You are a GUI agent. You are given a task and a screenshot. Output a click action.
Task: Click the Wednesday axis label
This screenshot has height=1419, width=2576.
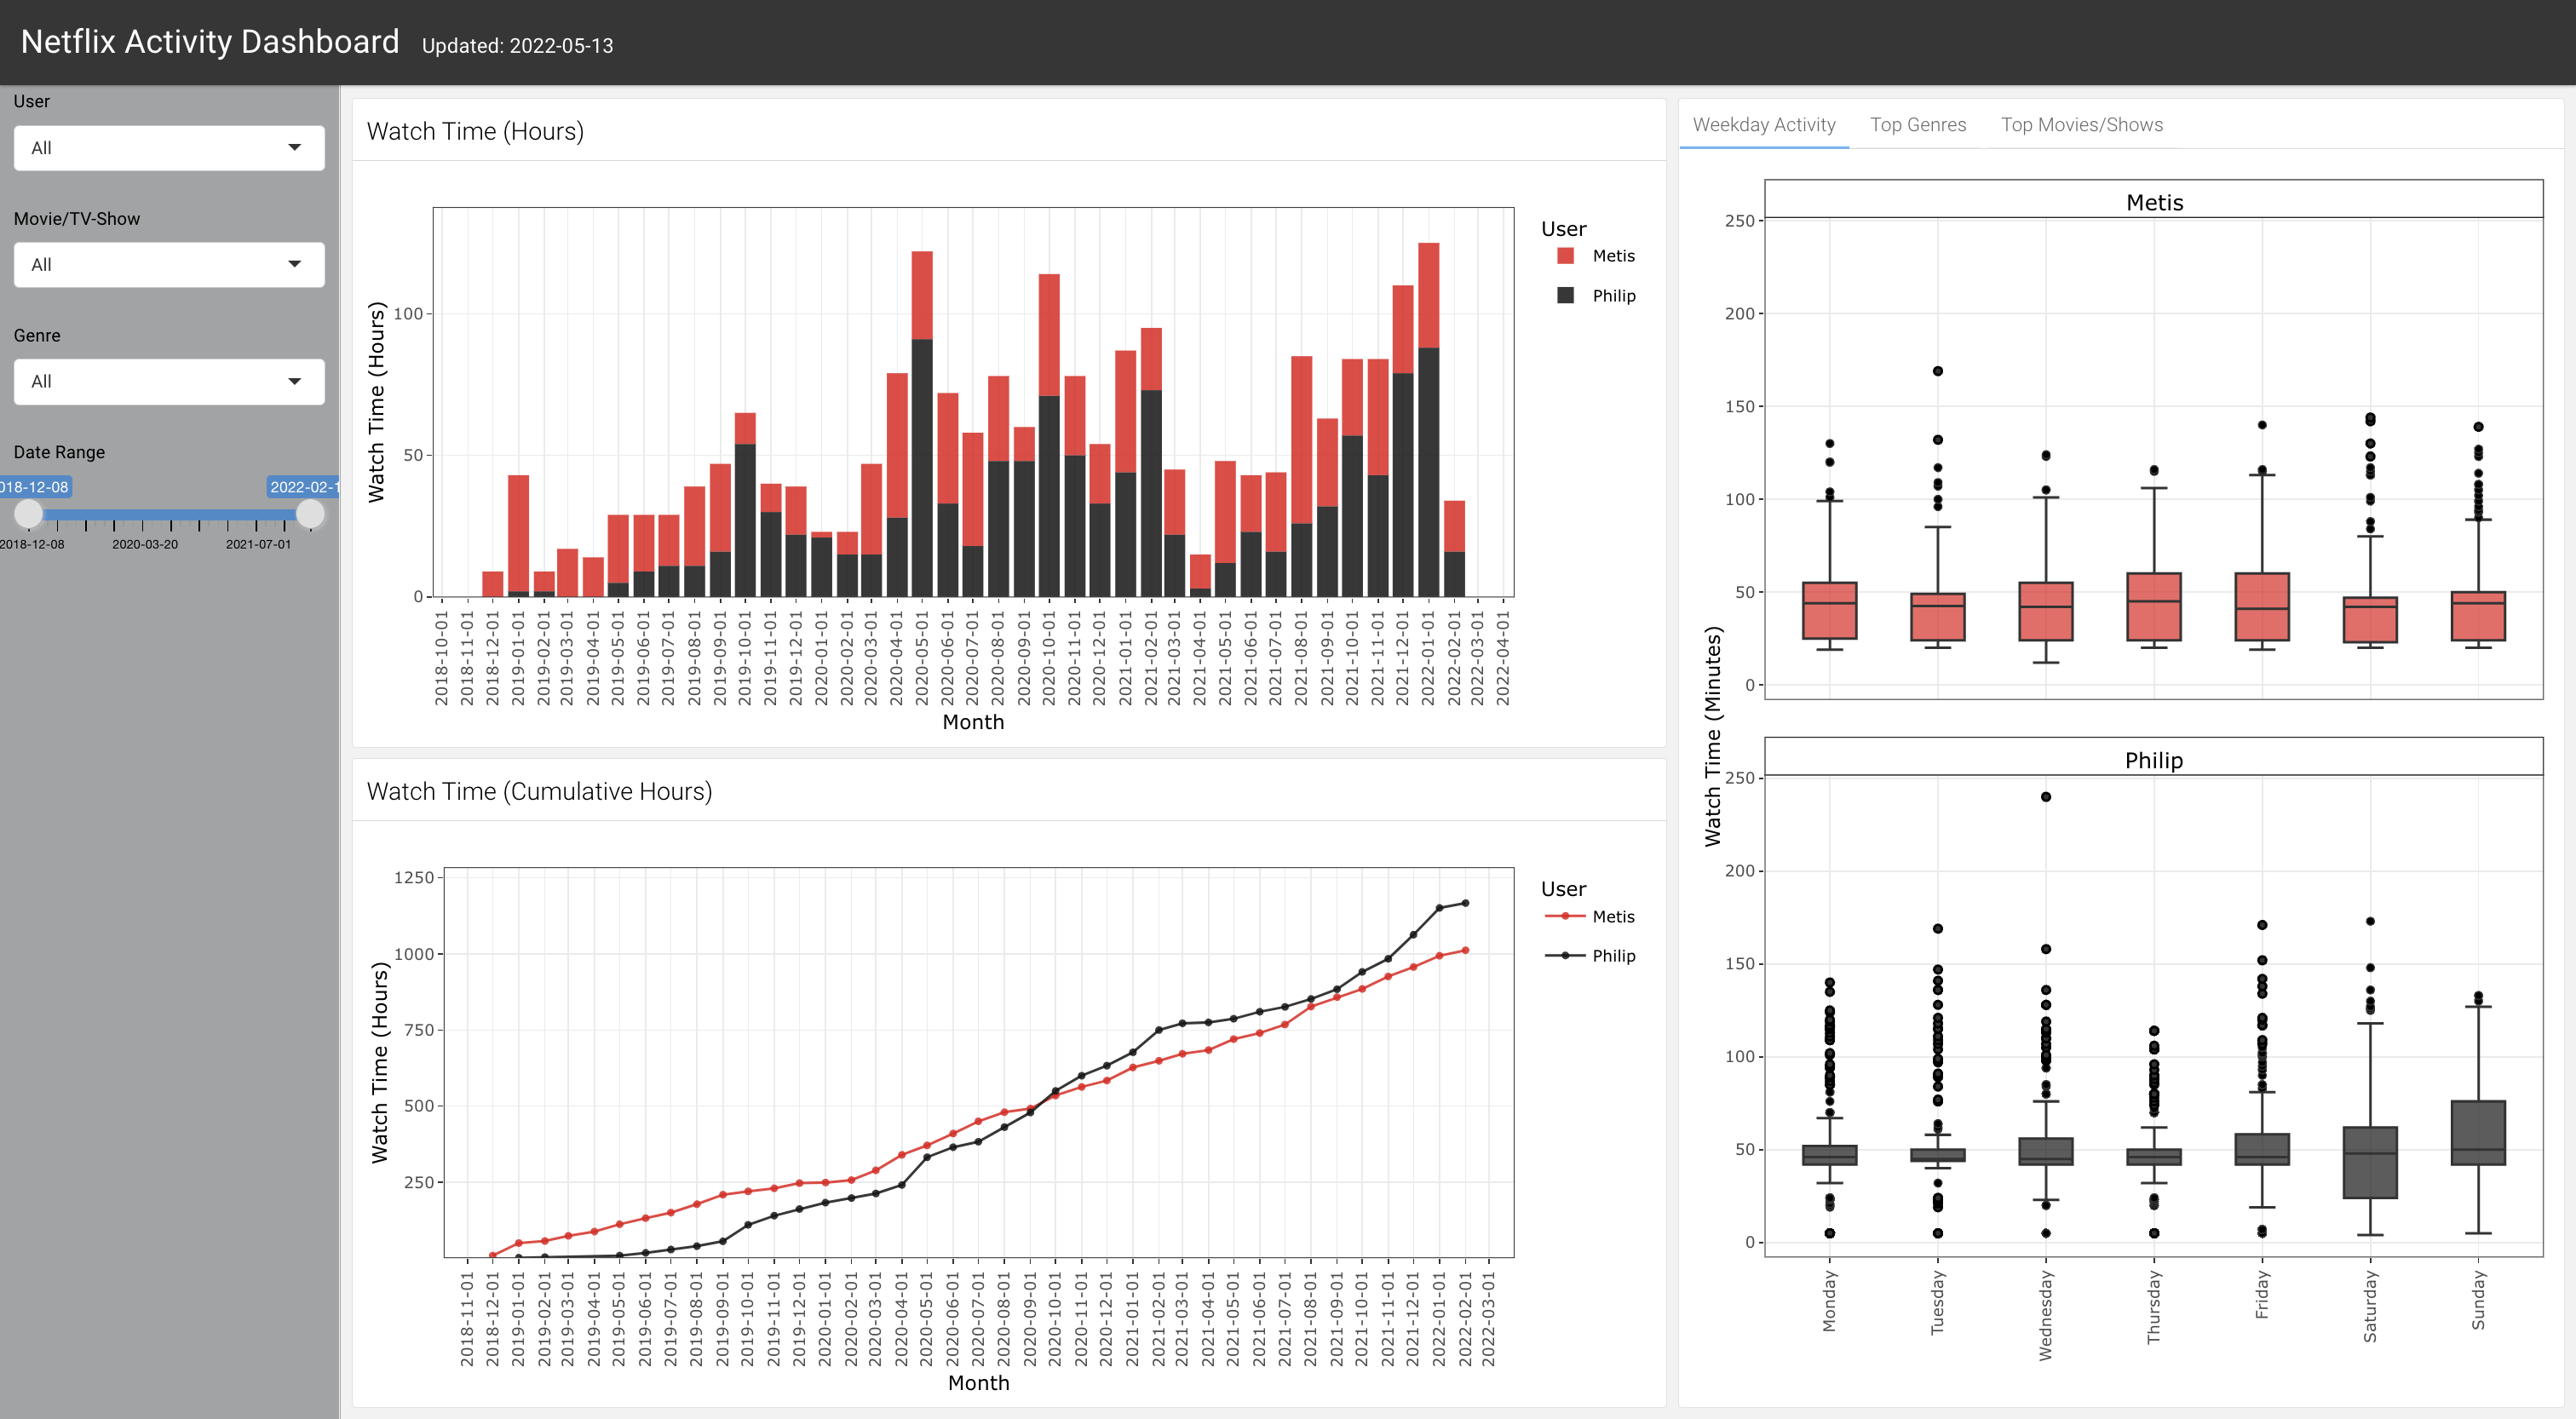[x=2045, y=1316]
